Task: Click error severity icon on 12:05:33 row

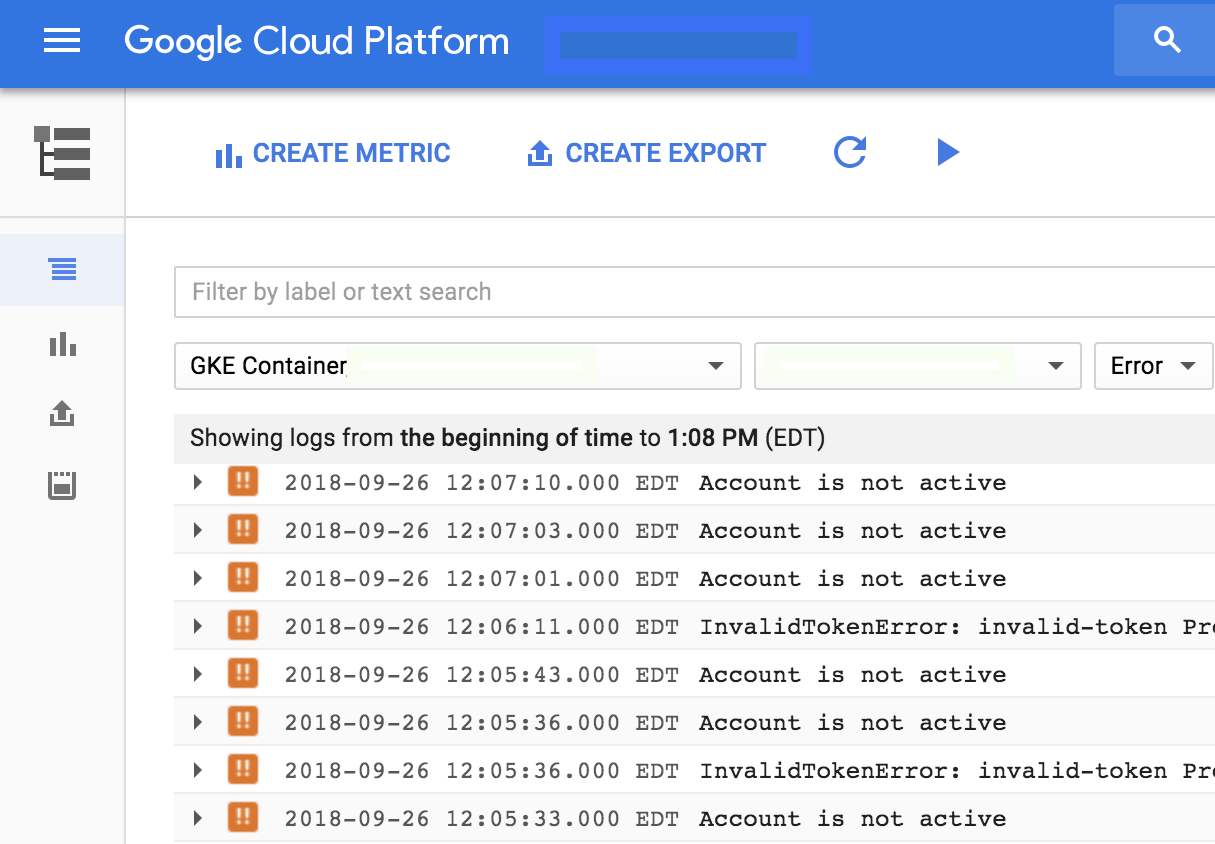Action: tap(242, 818)
